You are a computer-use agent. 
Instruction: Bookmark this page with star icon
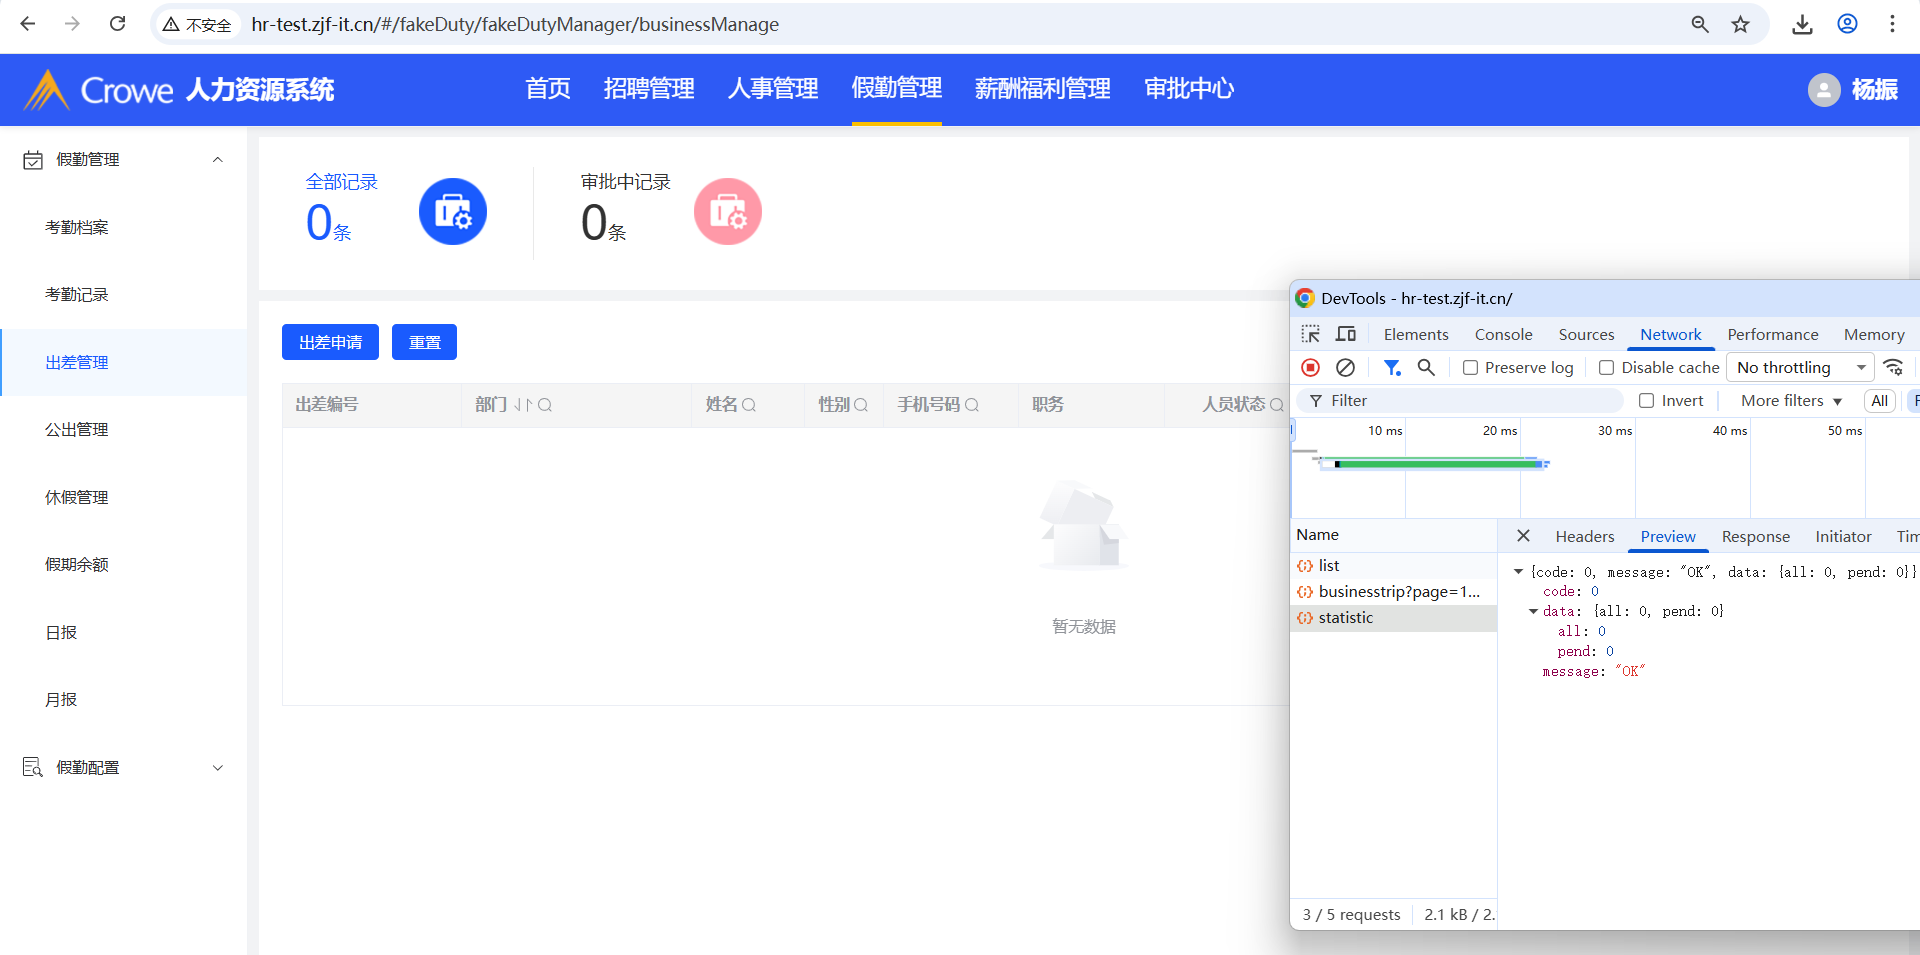1740,24
